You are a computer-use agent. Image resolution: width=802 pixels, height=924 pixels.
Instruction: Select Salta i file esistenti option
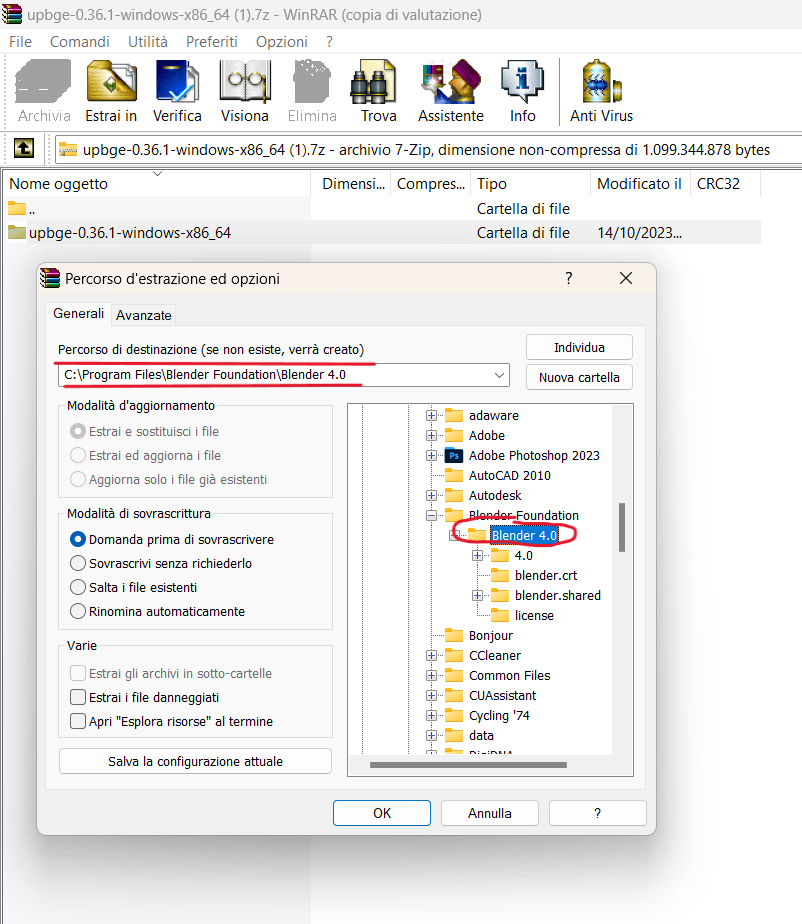tap(78, 588)
